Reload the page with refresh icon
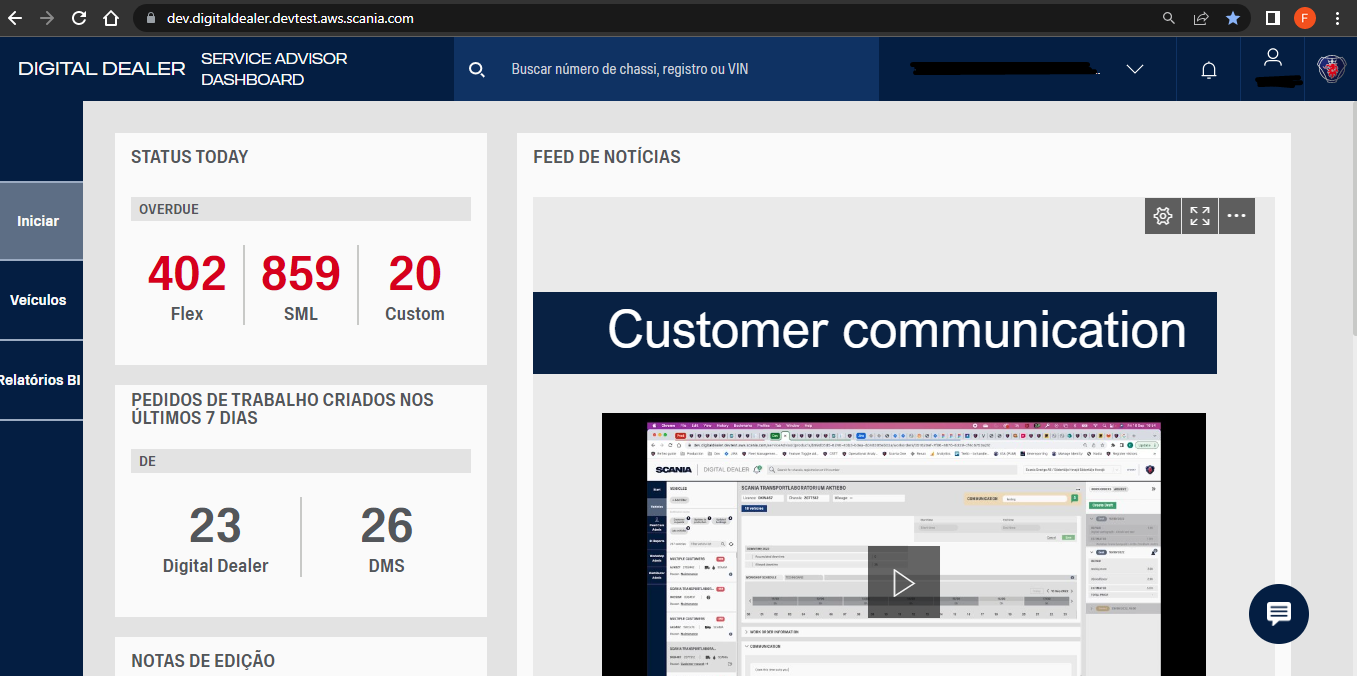The height and width of the screenshot is (676, 1357). [79, 18]
